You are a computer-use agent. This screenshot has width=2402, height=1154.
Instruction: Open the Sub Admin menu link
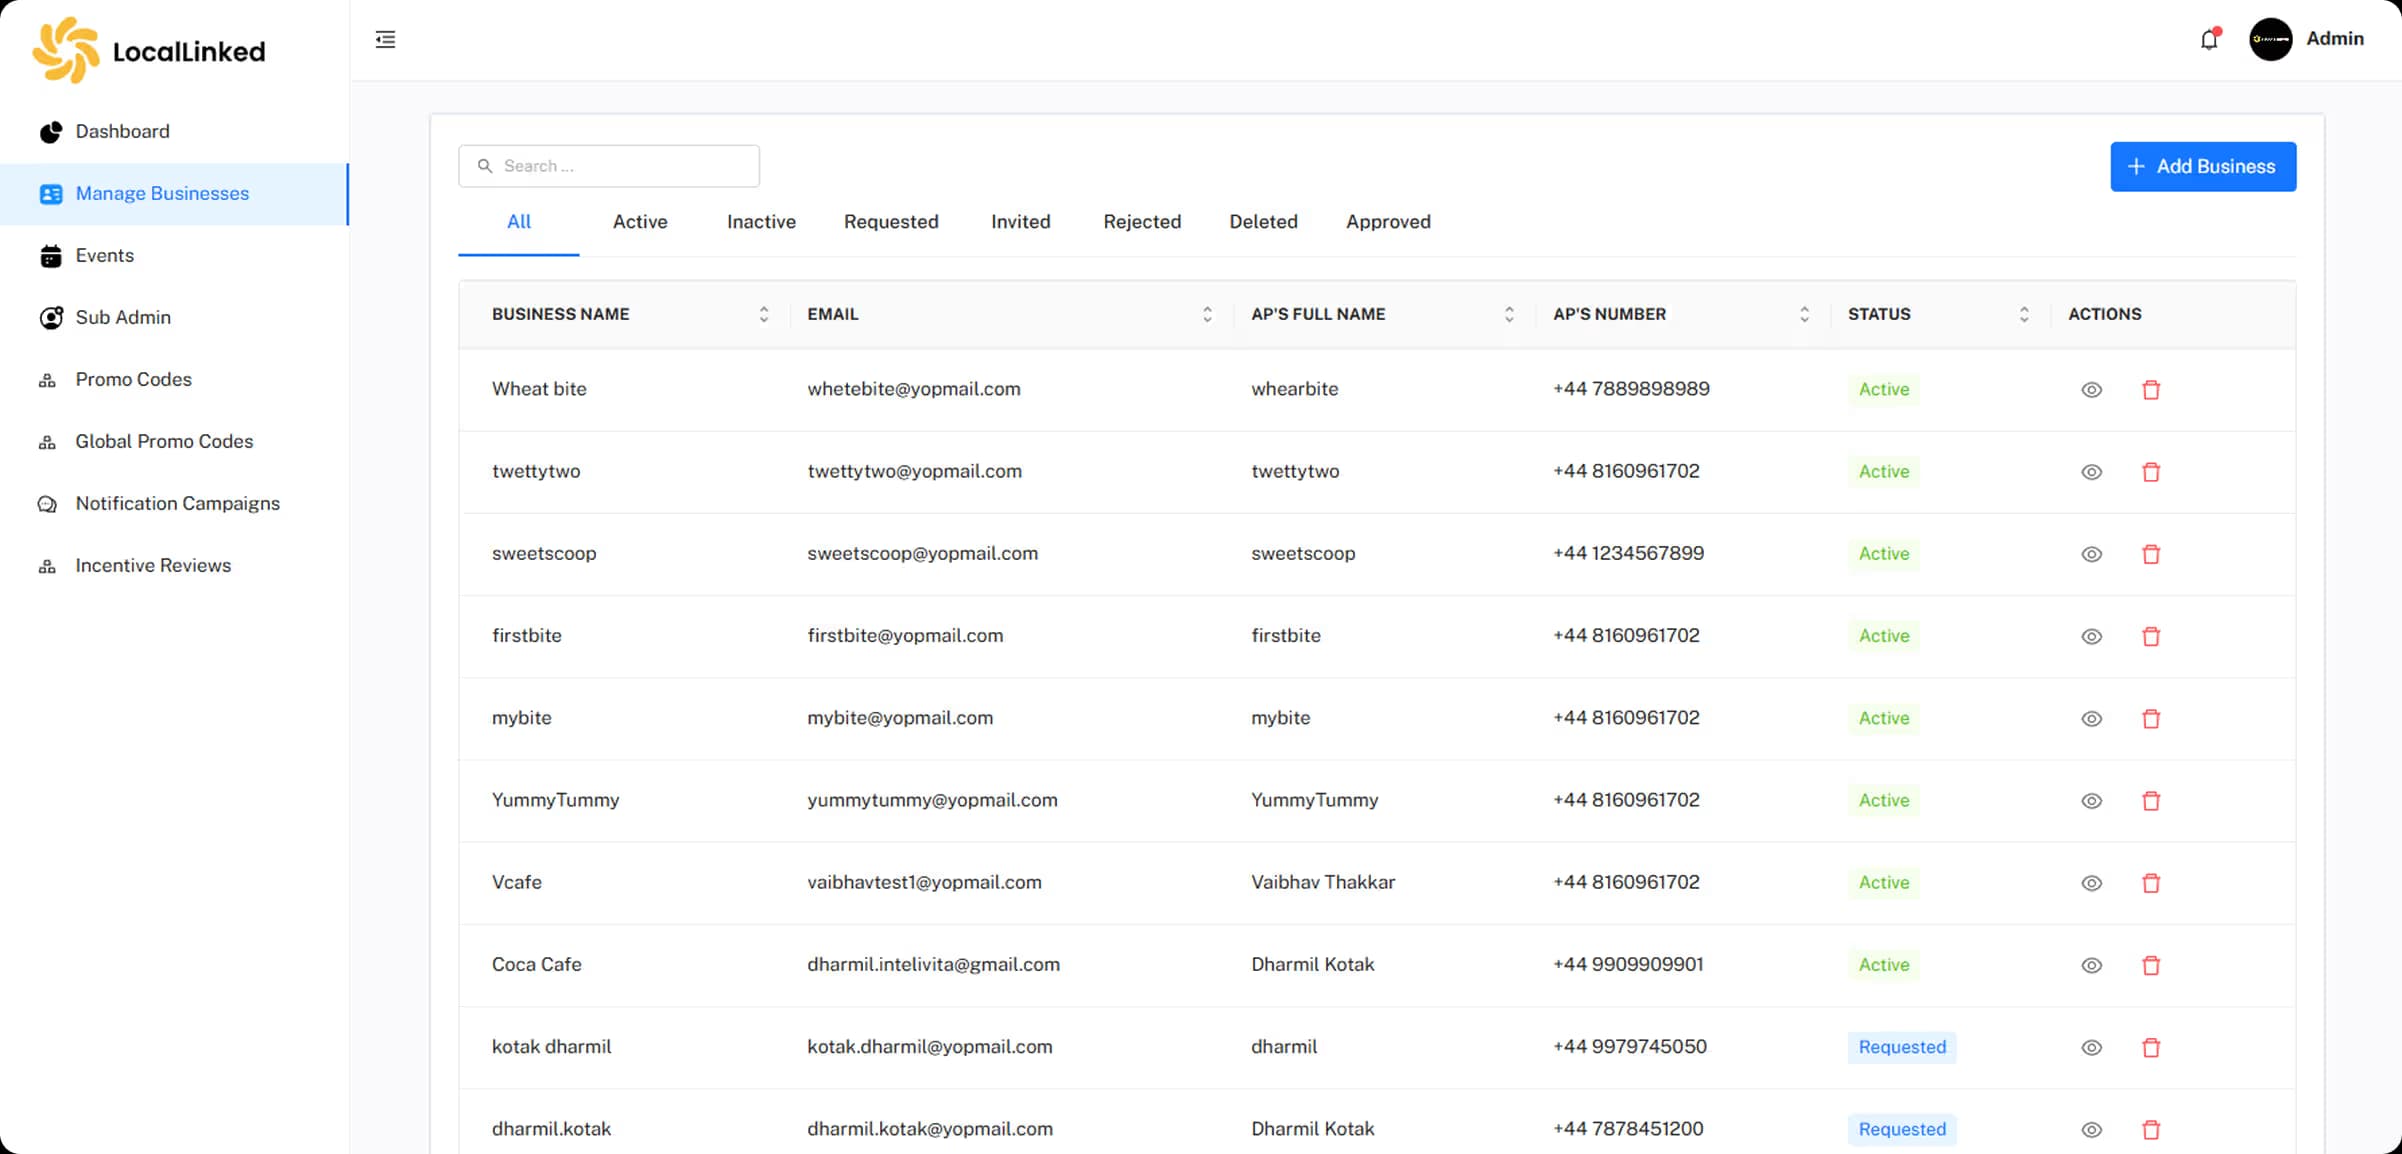pos(123,318)
